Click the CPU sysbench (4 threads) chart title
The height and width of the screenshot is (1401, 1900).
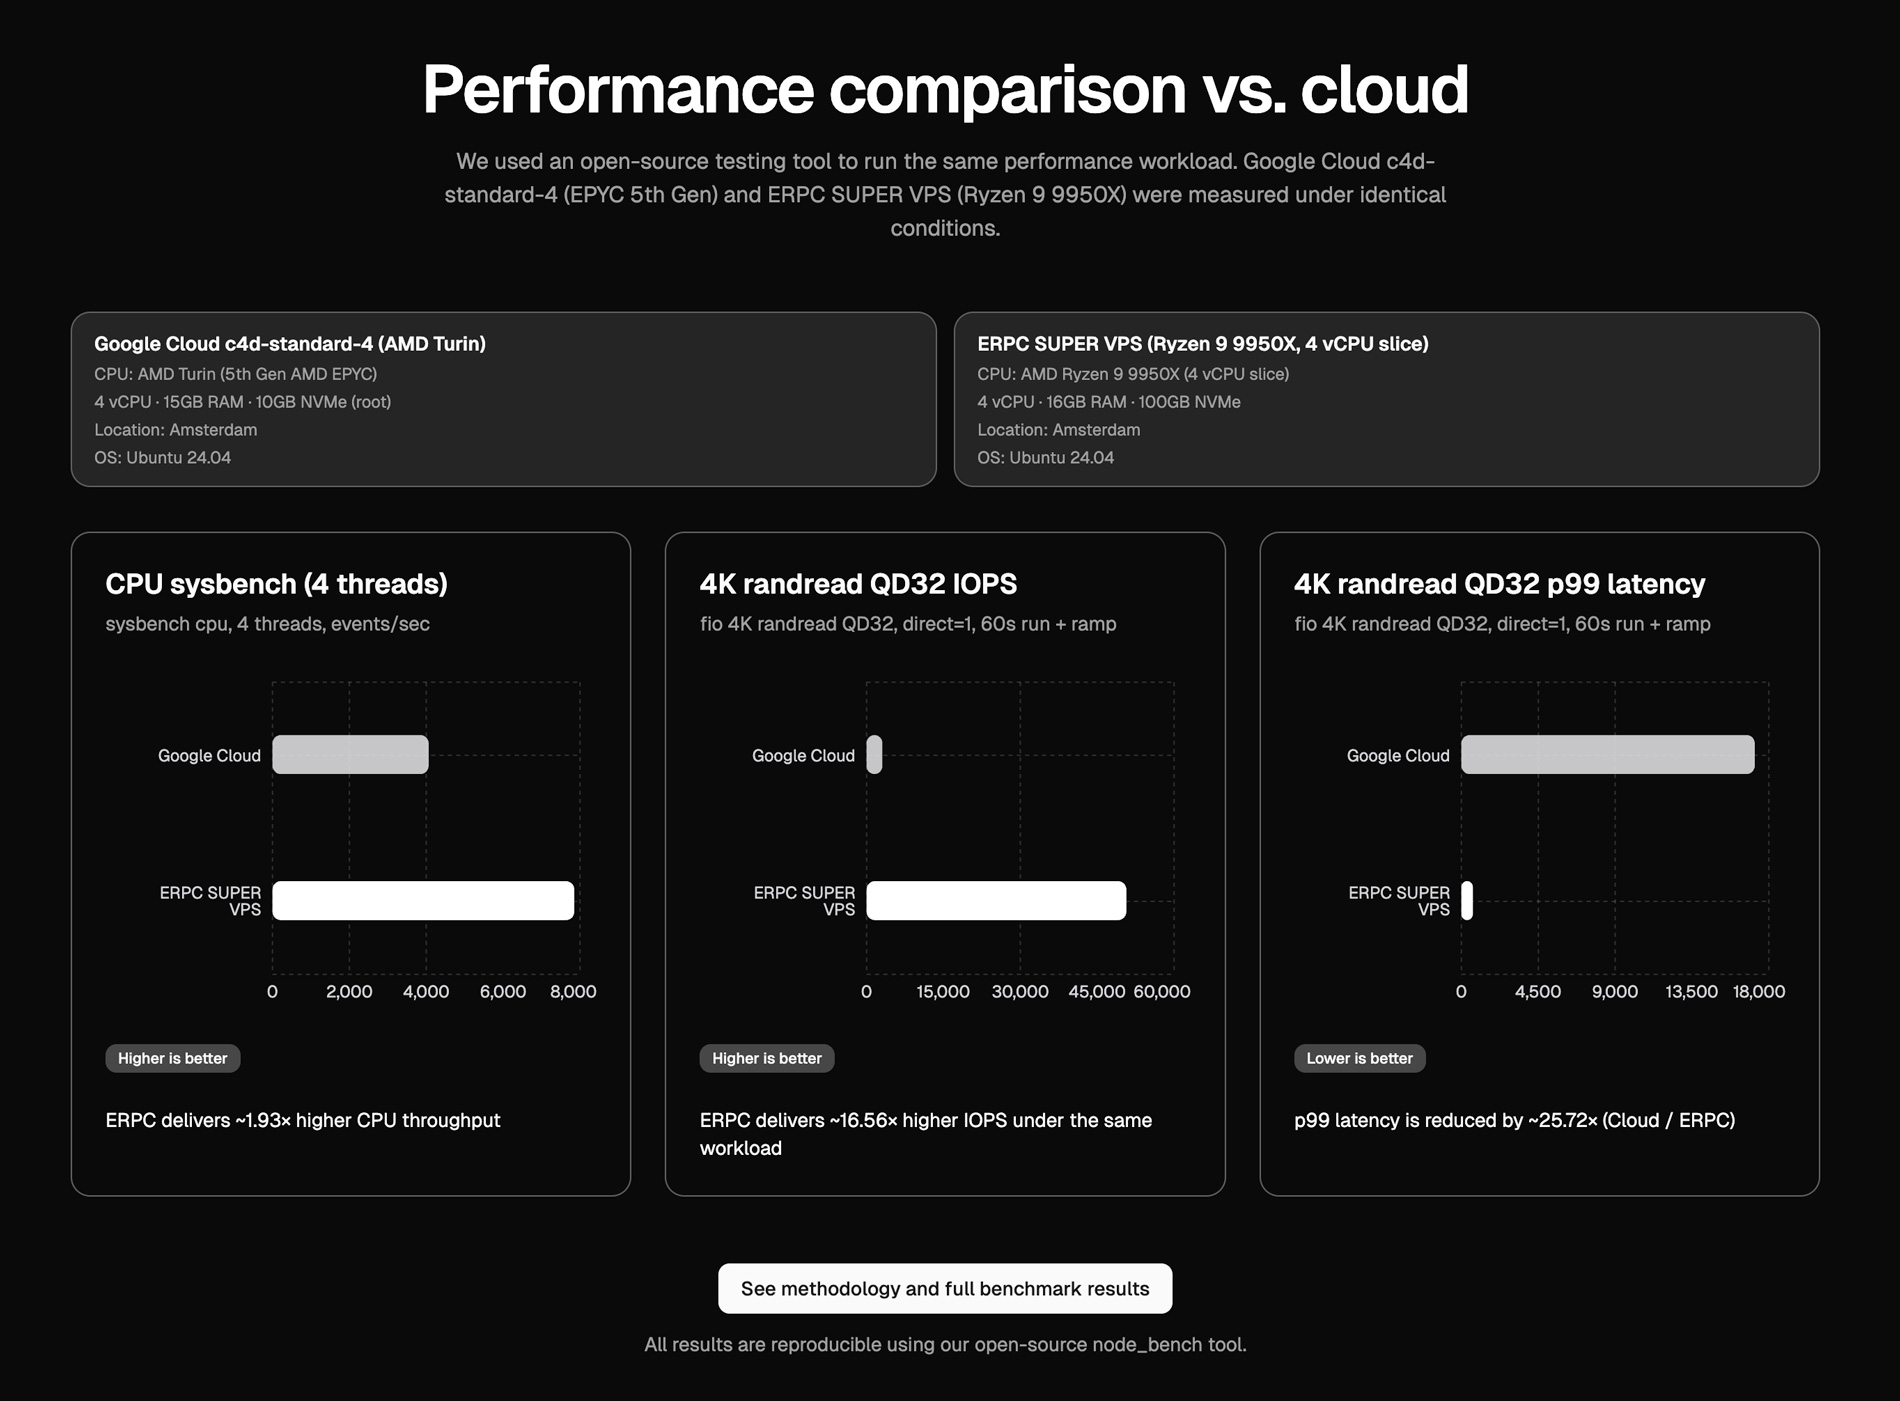point(277,585)
